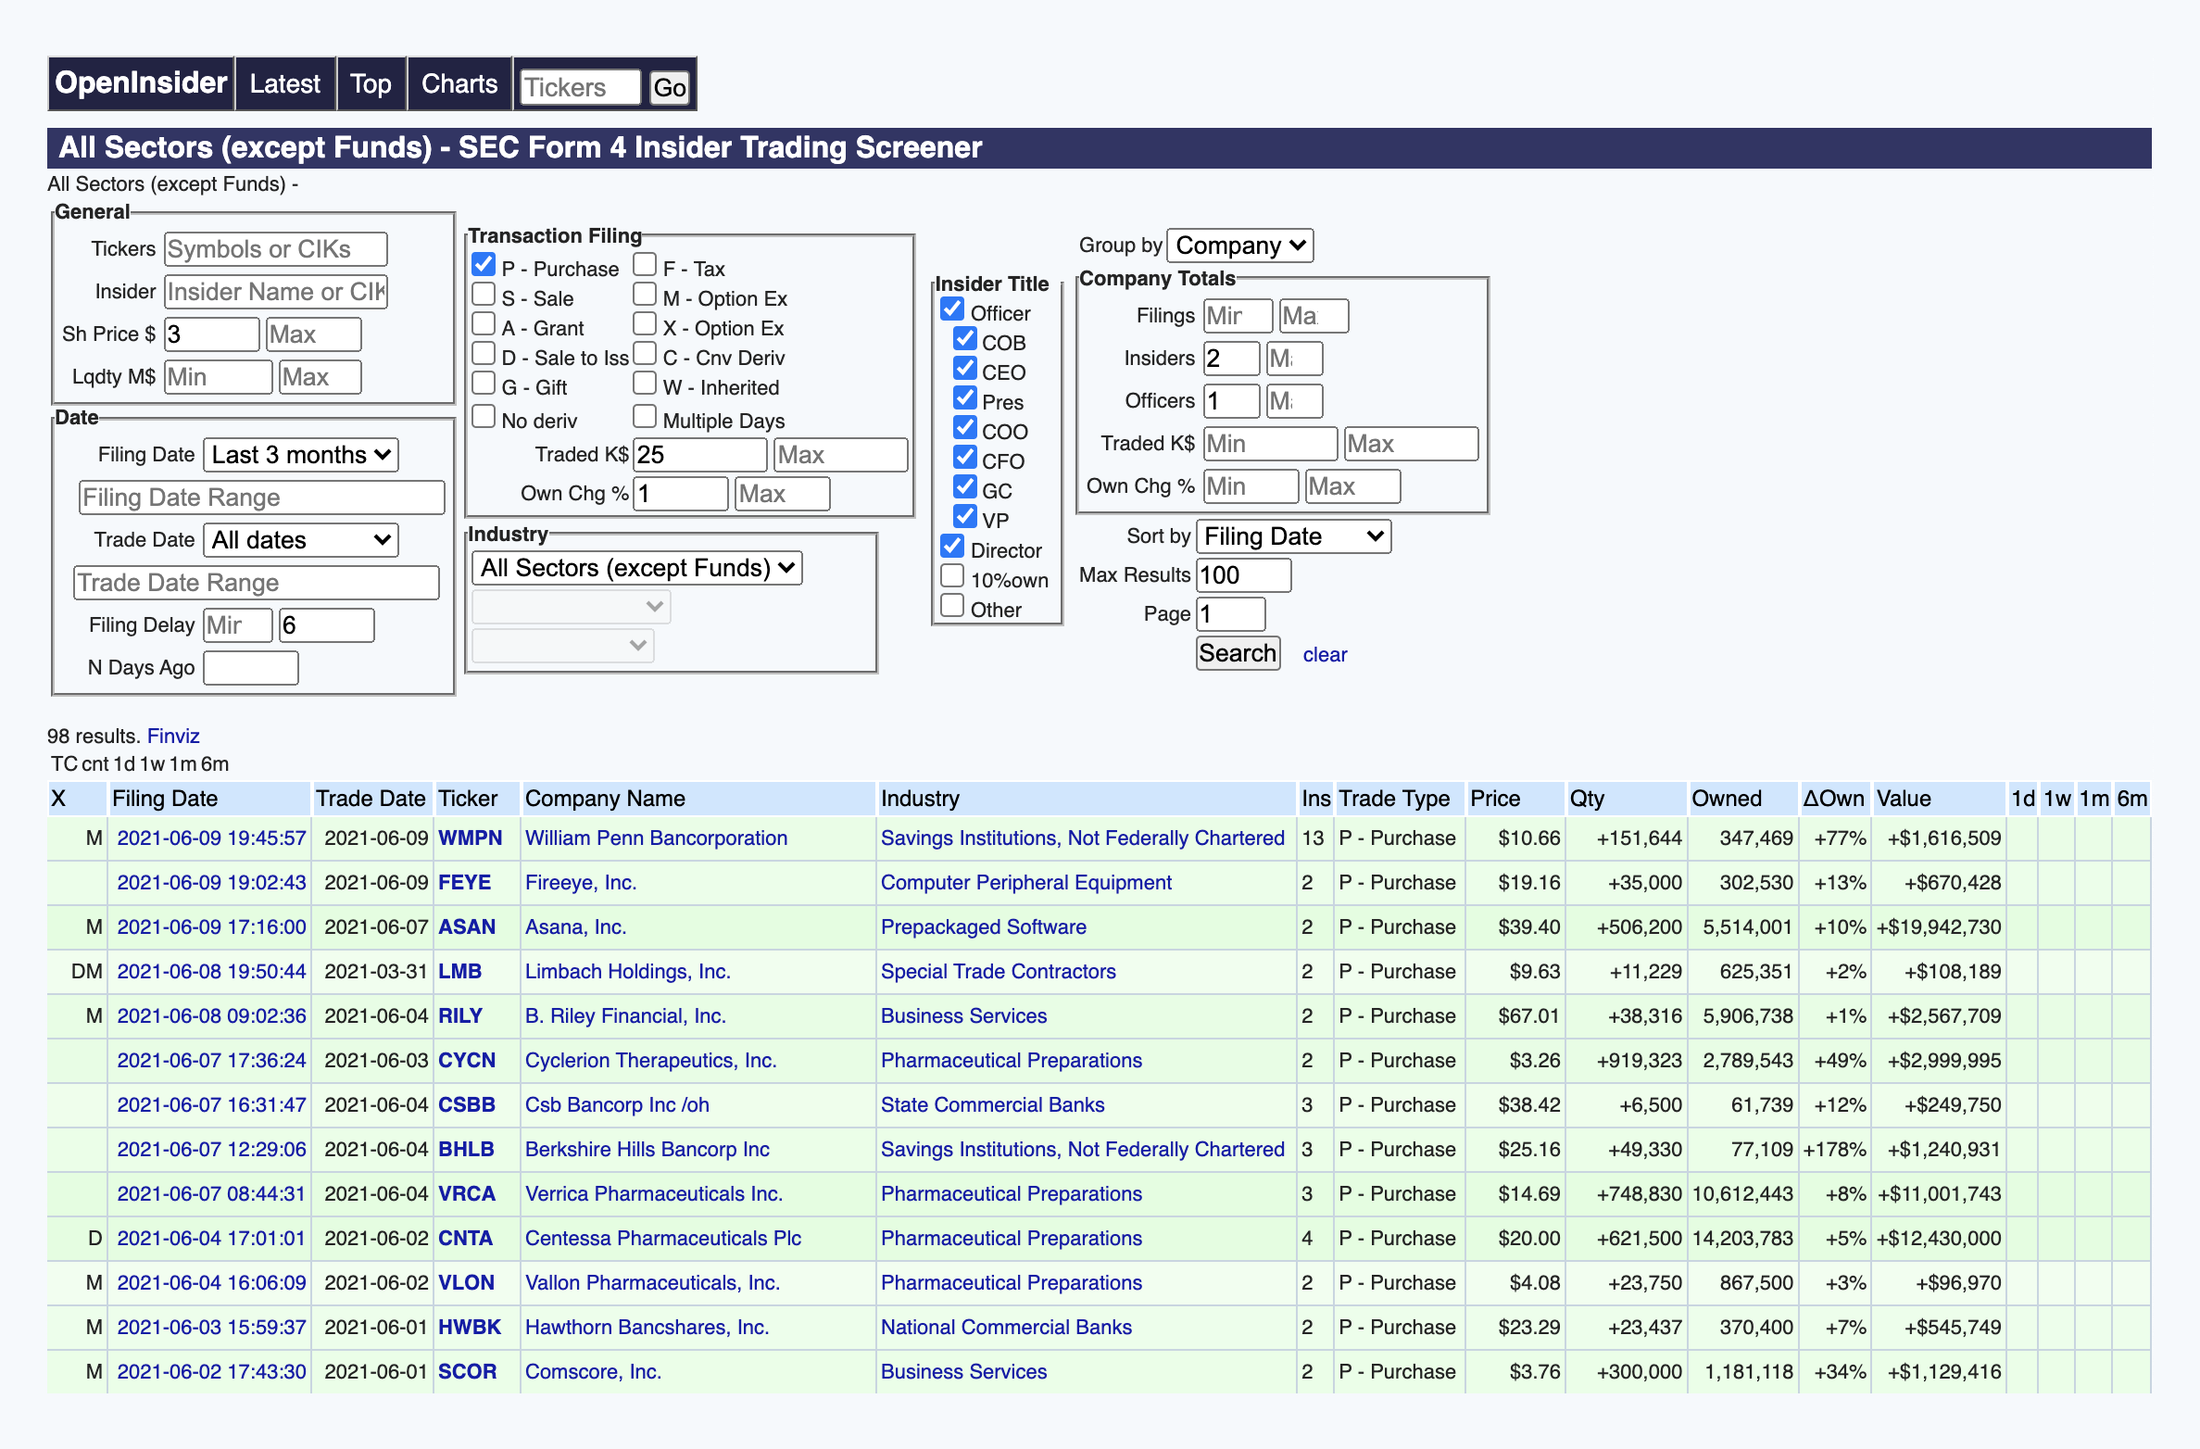Focus the Trade Date Range field
The image size is (2200, 1449).
click(256, 583)
